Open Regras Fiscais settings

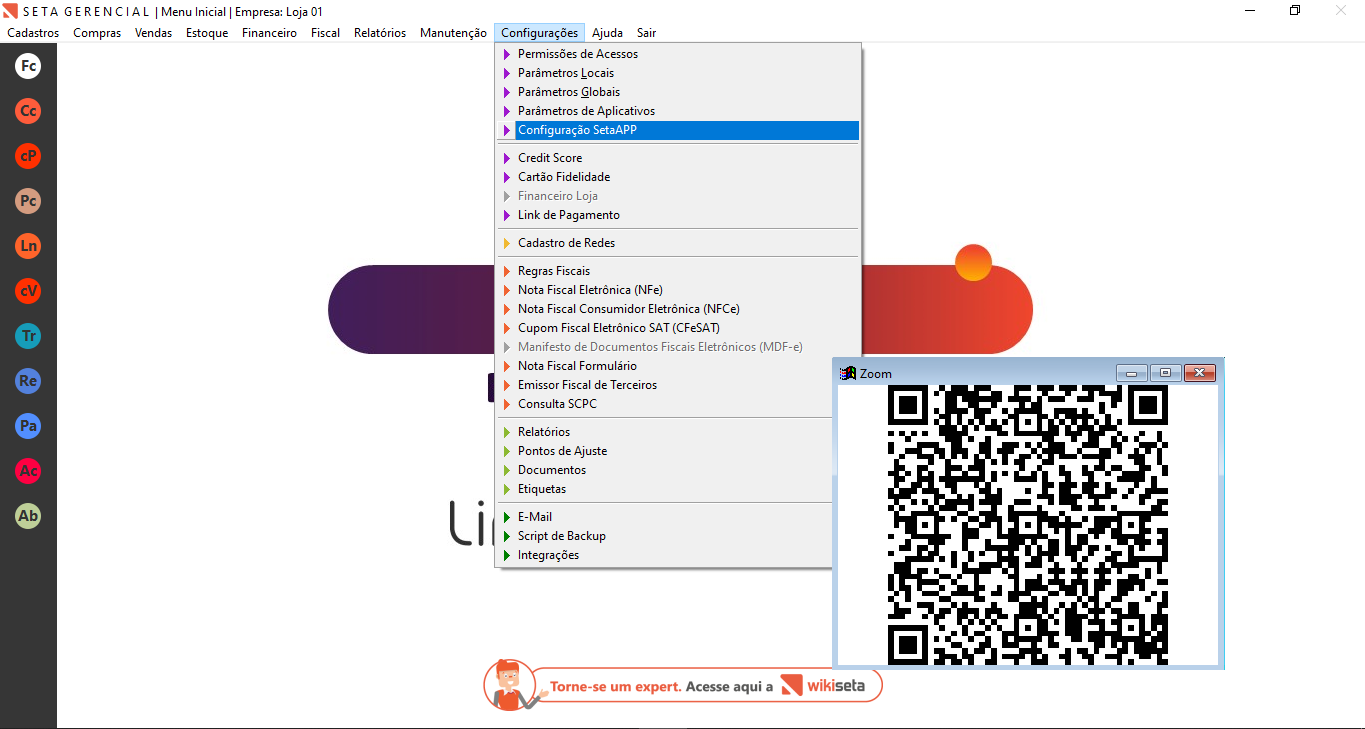(x=678, y=271)
